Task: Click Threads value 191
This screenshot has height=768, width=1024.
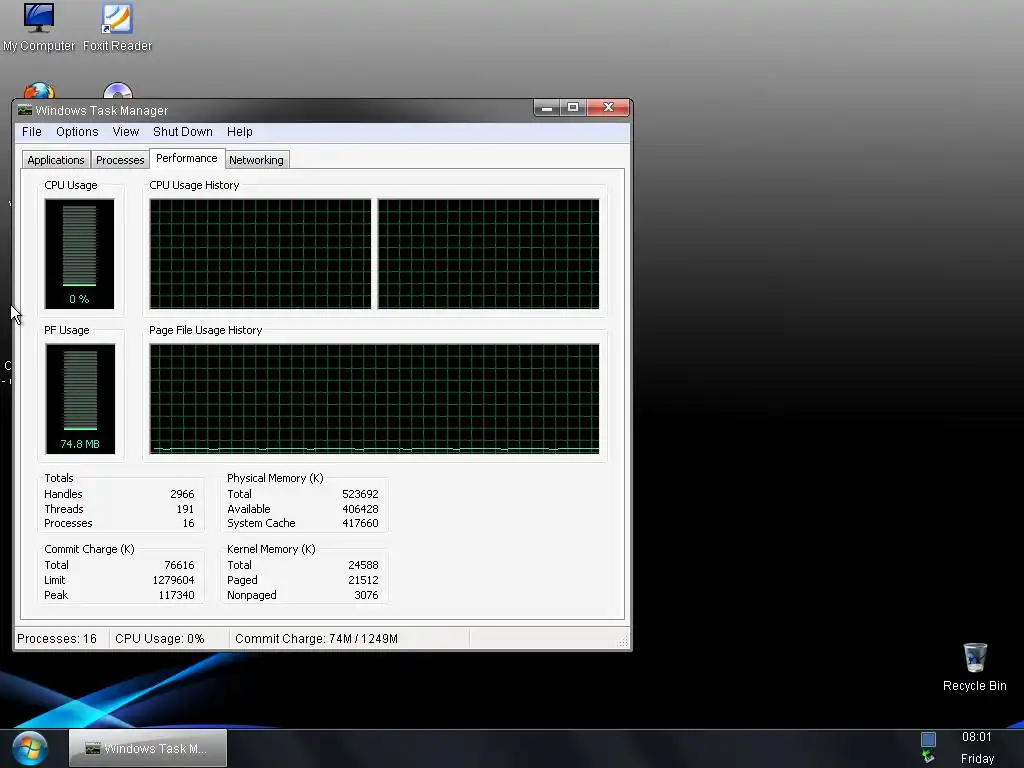Action: coord(185,509)
